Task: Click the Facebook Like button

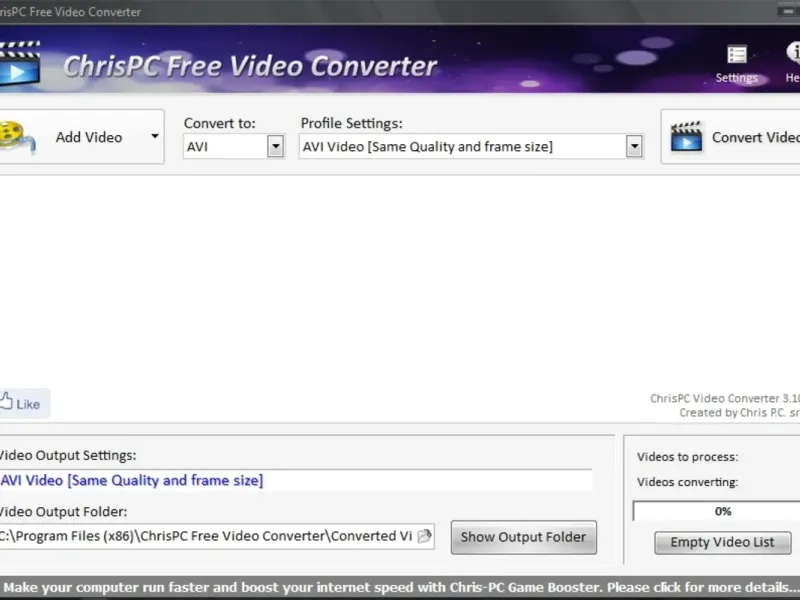Action: (x=24, y=404)
